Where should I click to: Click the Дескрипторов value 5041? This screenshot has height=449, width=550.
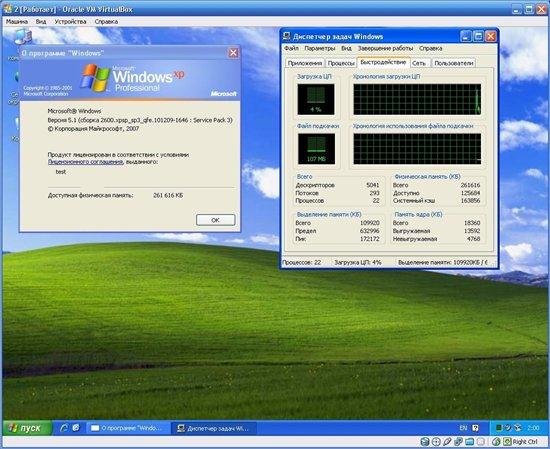373,185
